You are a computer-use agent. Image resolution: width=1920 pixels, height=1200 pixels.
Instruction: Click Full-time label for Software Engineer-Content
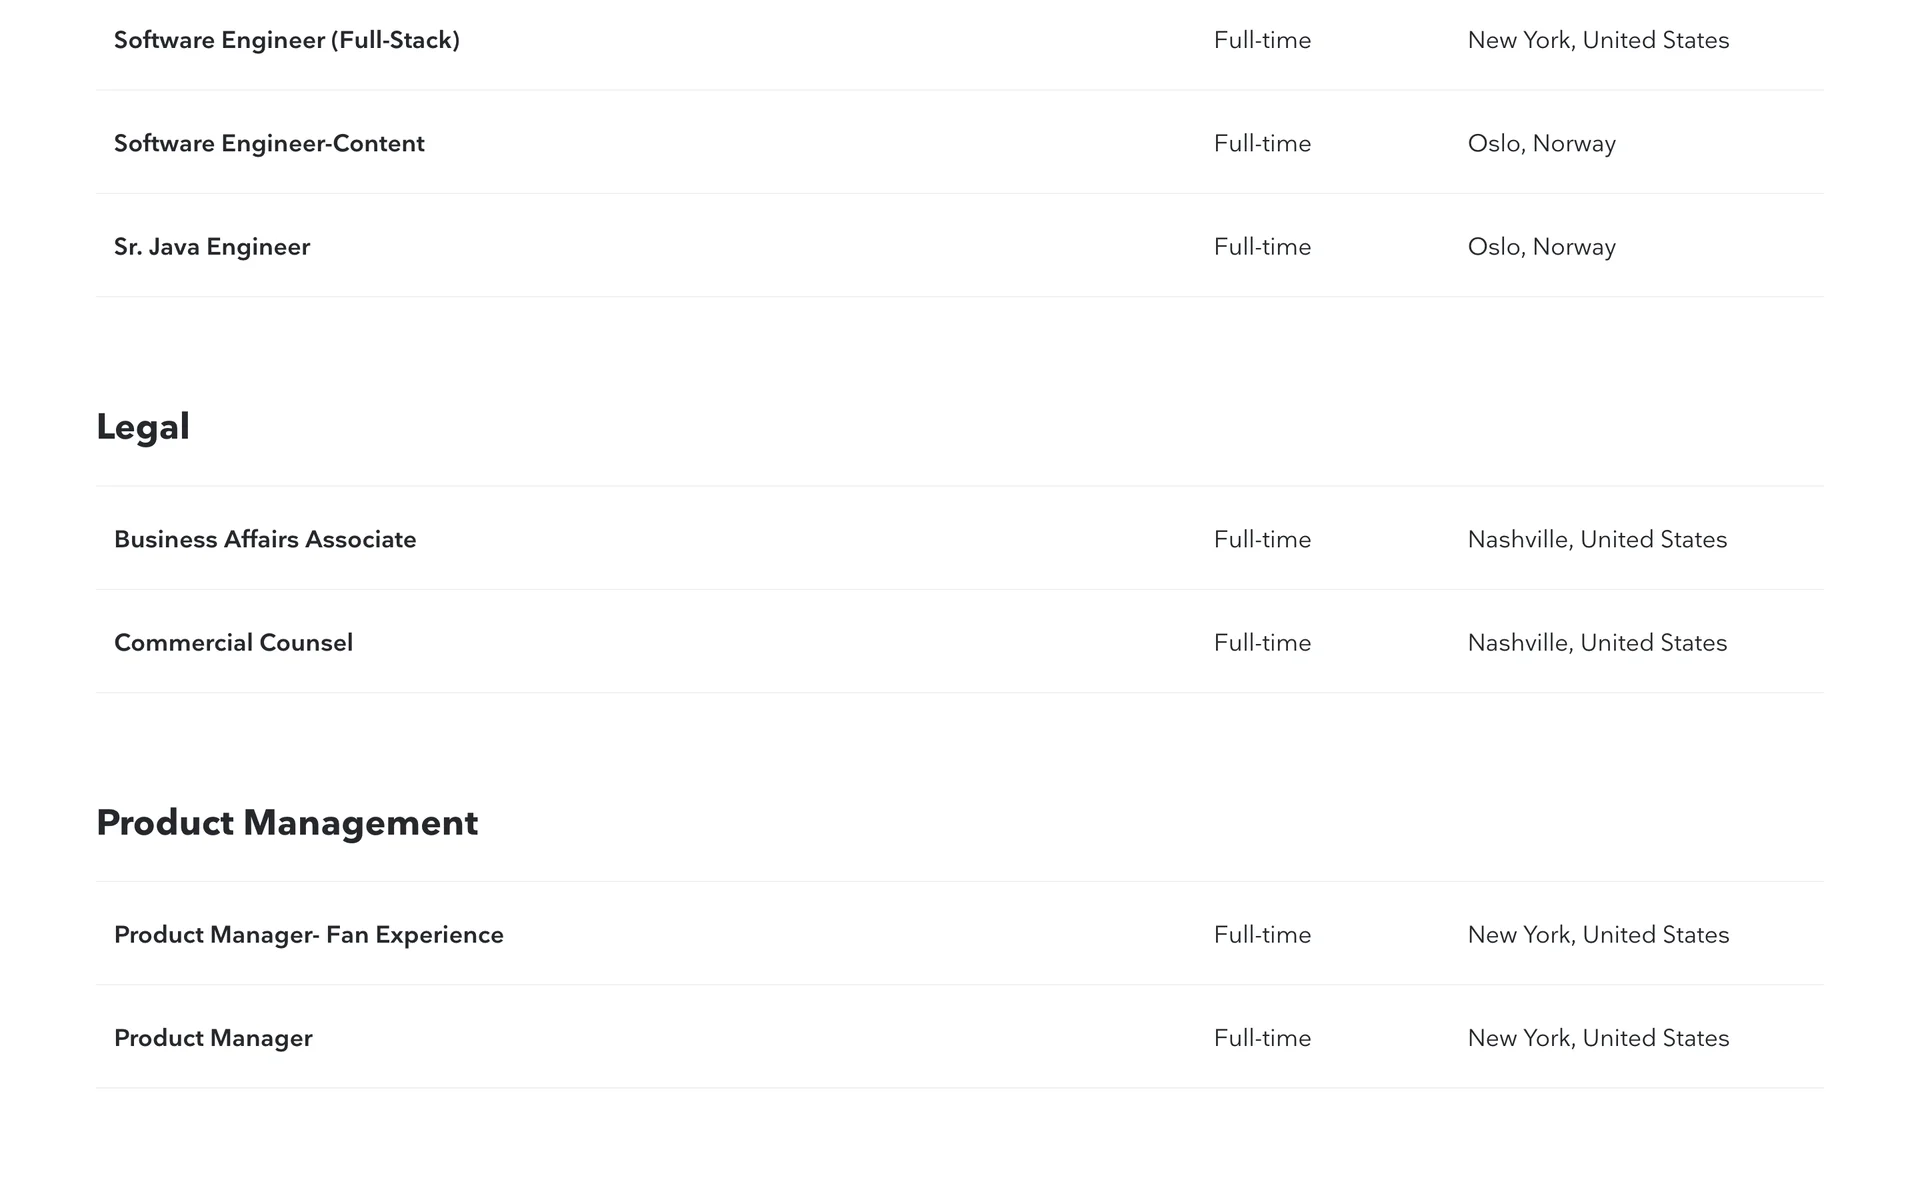[x=1262, y=143]
